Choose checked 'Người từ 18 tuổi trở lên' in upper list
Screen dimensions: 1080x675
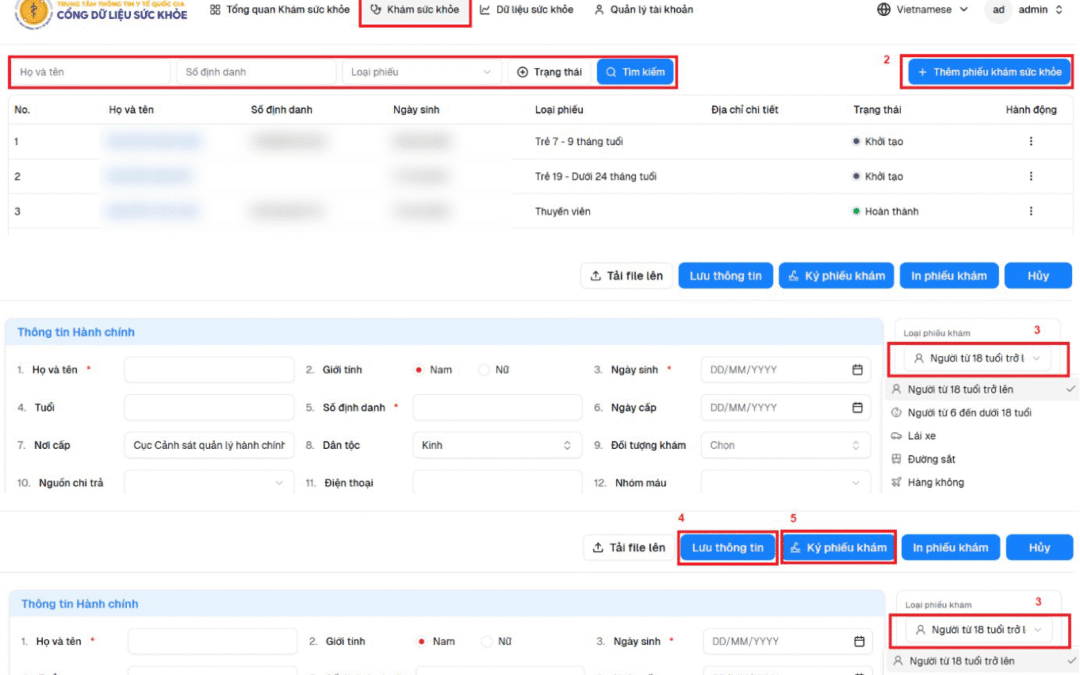tap(981, 389)
